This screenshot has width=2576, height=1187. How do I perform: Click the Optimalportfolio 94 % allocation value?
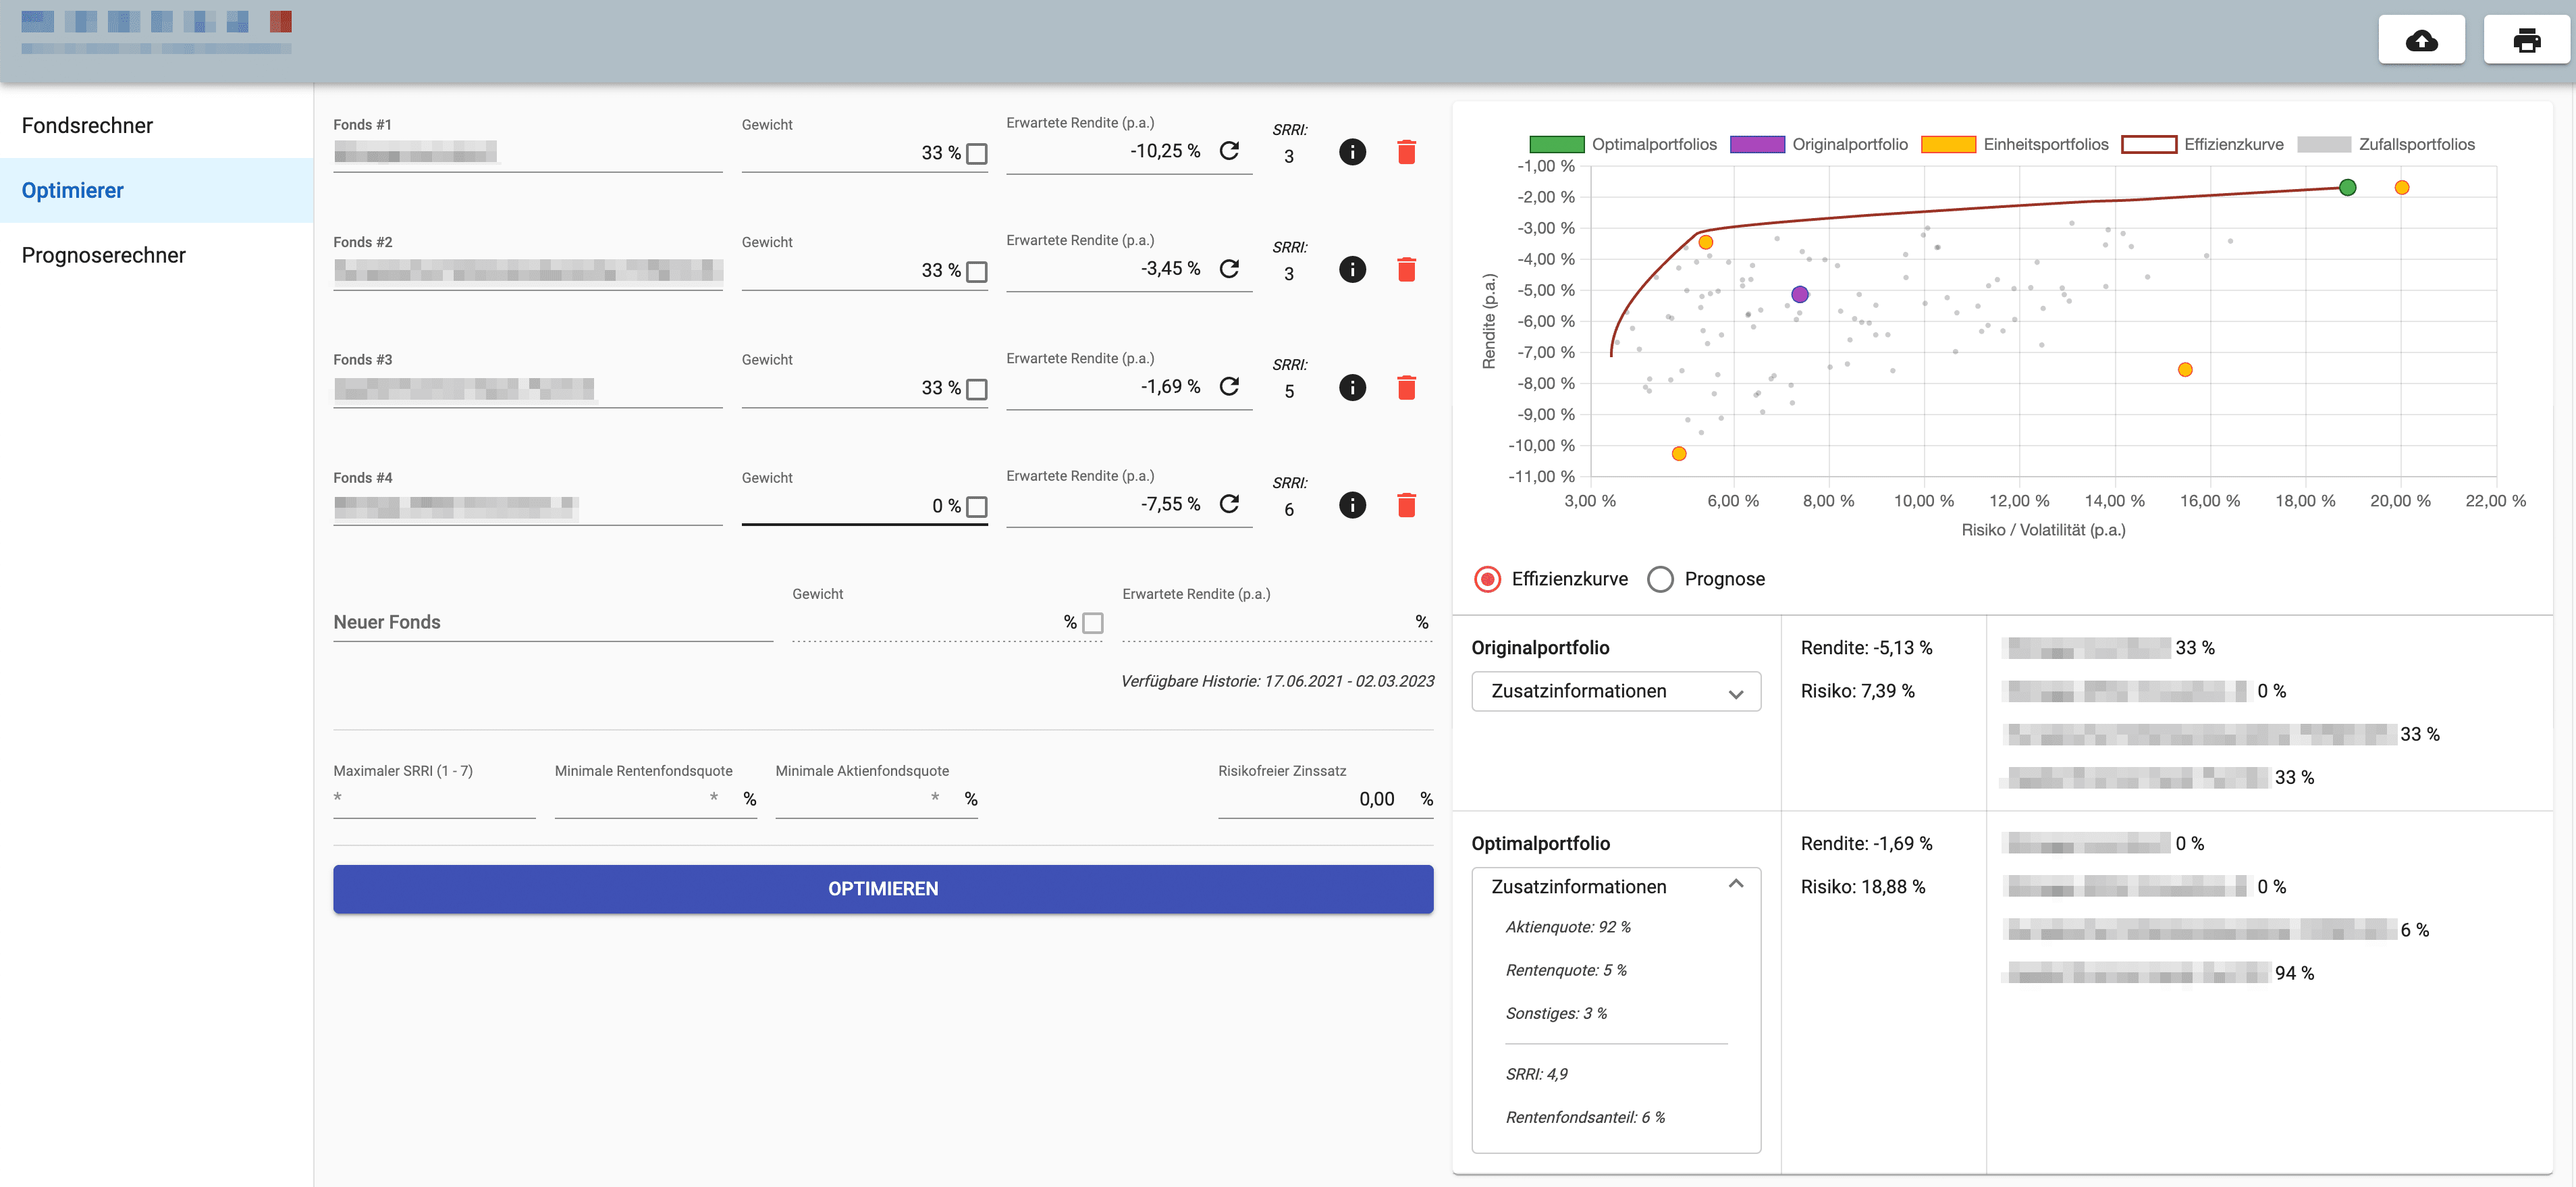tap(2294, 973)
